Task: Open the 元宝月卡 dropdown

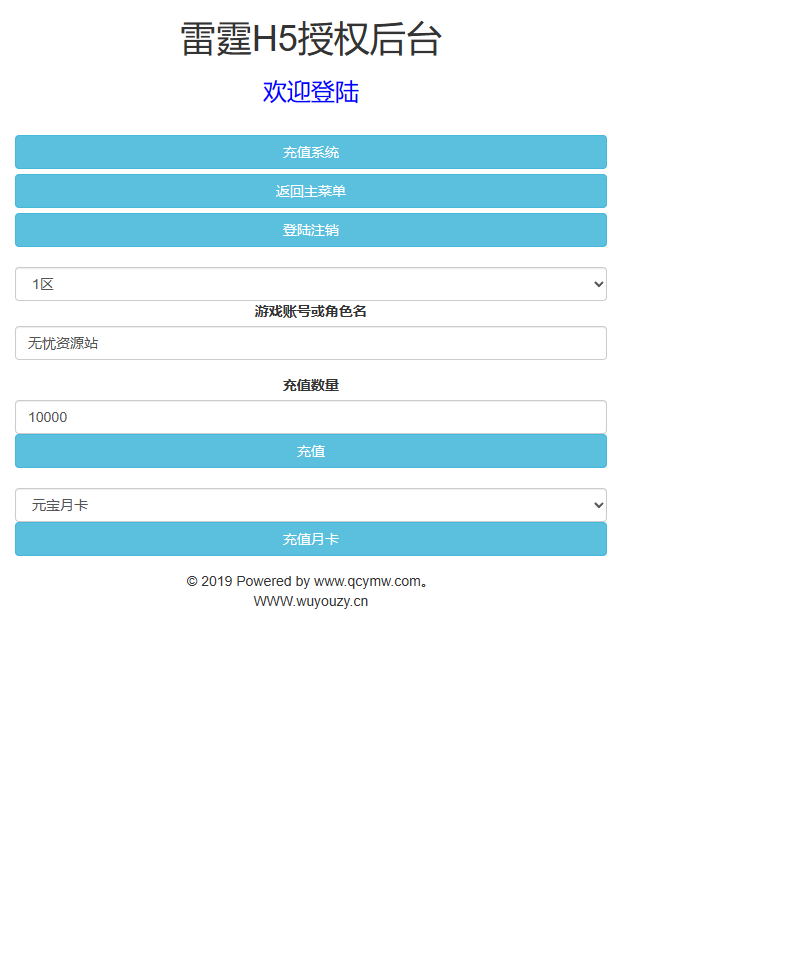Action: tap(310, 505)
